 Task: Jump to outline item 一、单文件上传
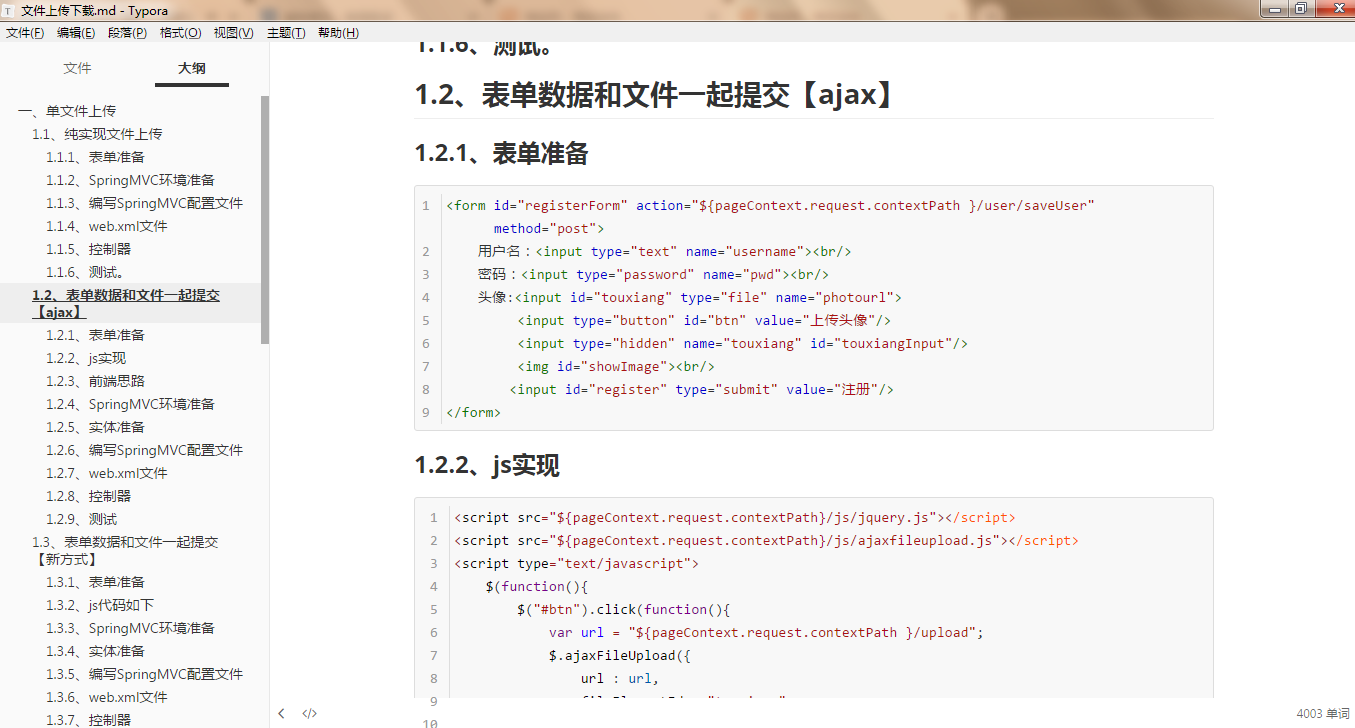pyautogui.click(x=67, y=111)
